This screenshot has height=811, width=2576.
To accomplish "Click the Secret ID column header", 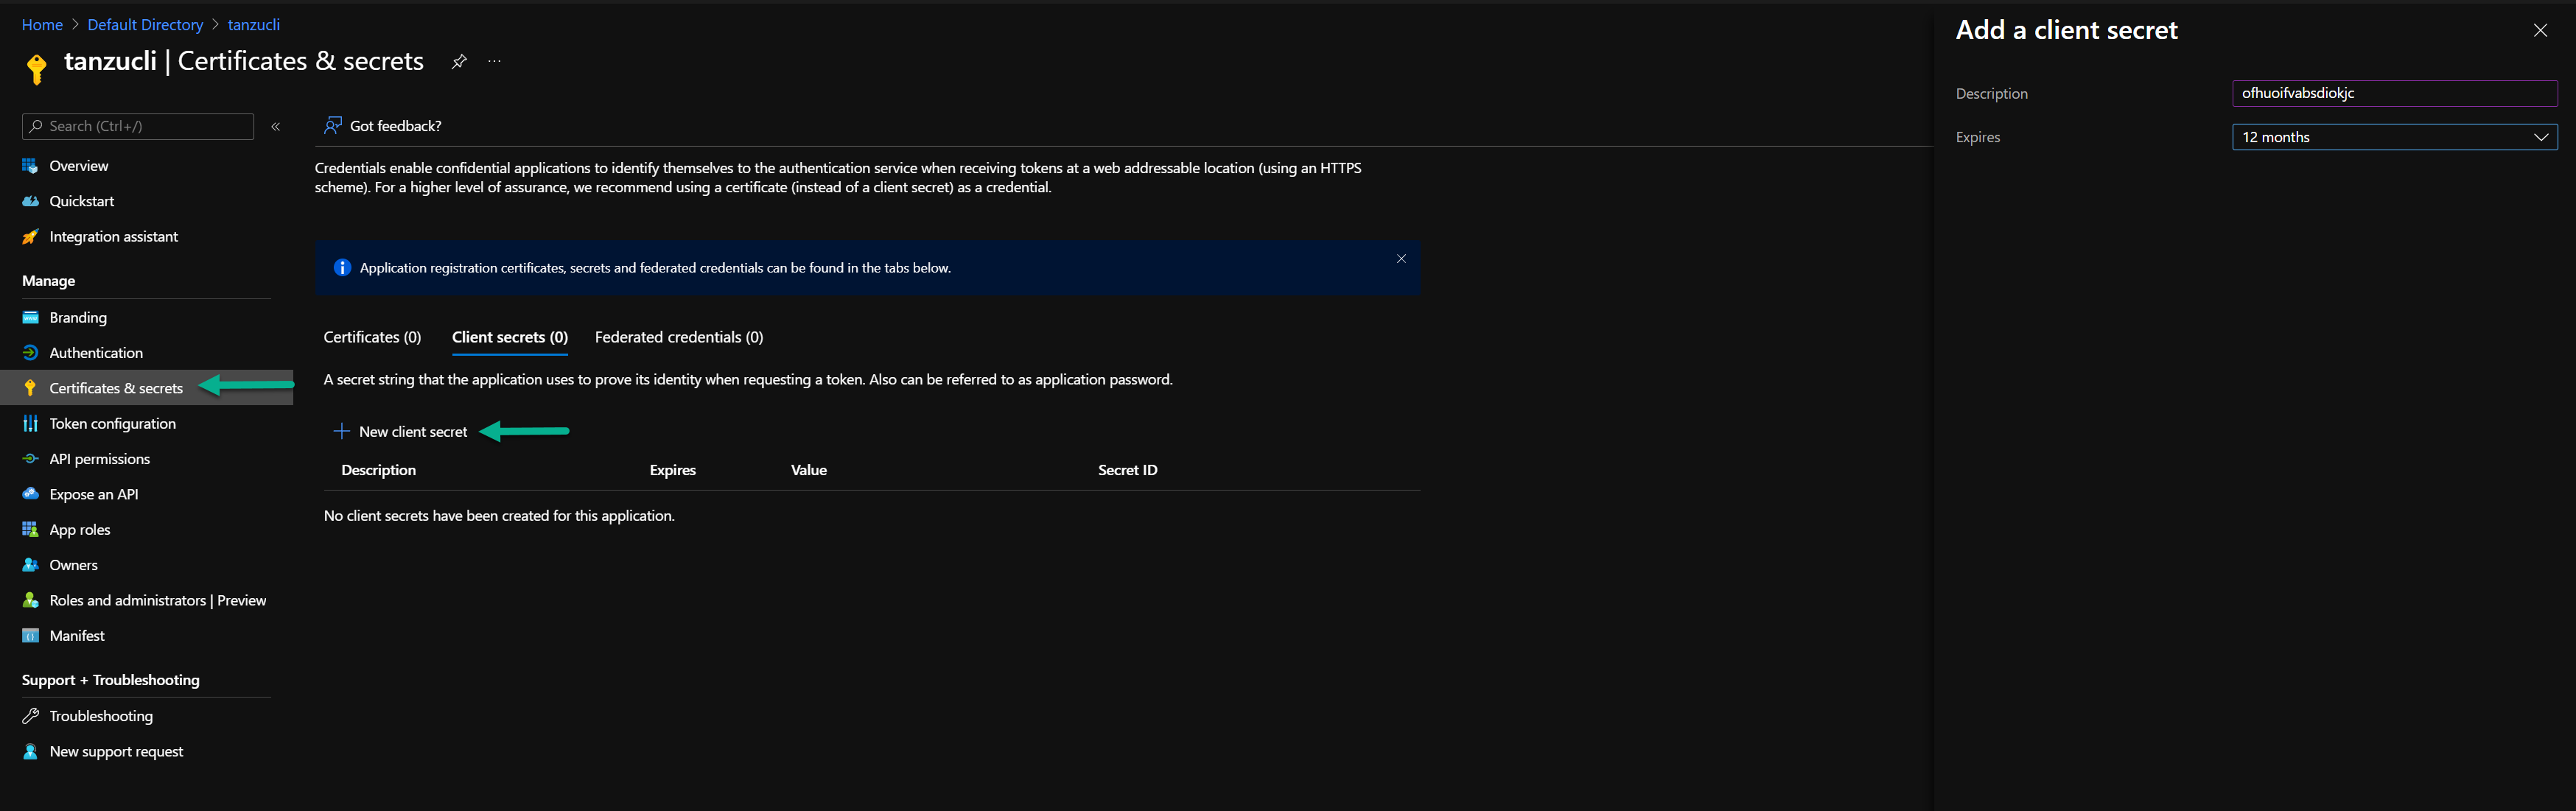I will pos(1128,470).
